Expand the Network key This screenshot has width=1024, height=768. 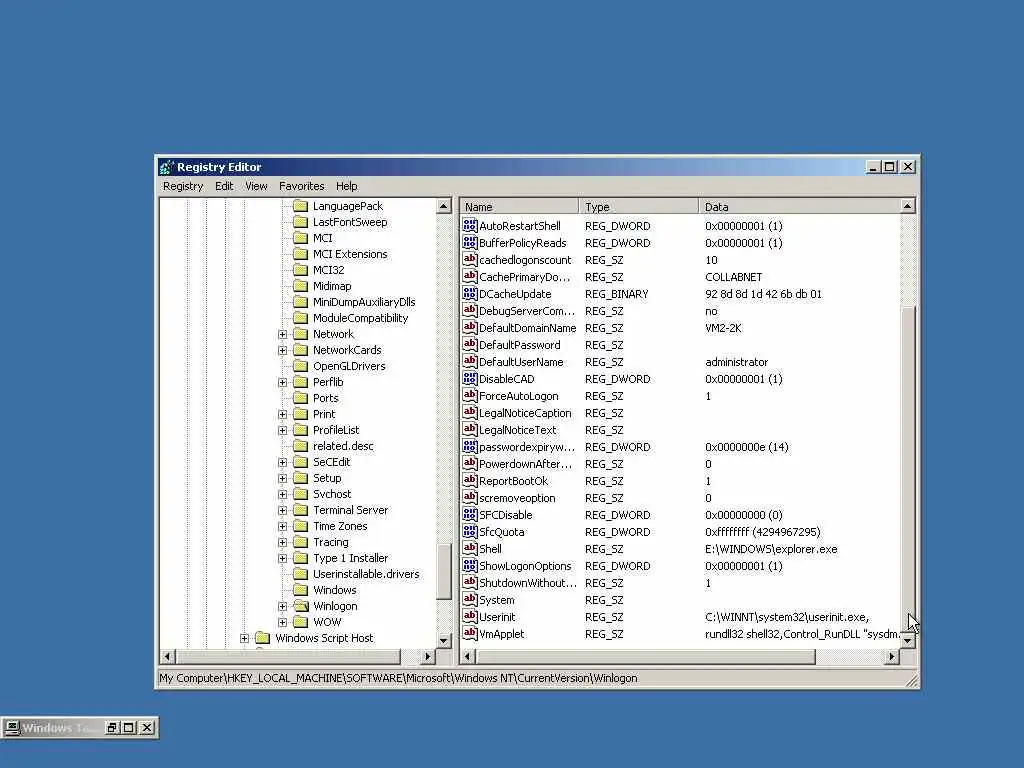tap(283, 334)
